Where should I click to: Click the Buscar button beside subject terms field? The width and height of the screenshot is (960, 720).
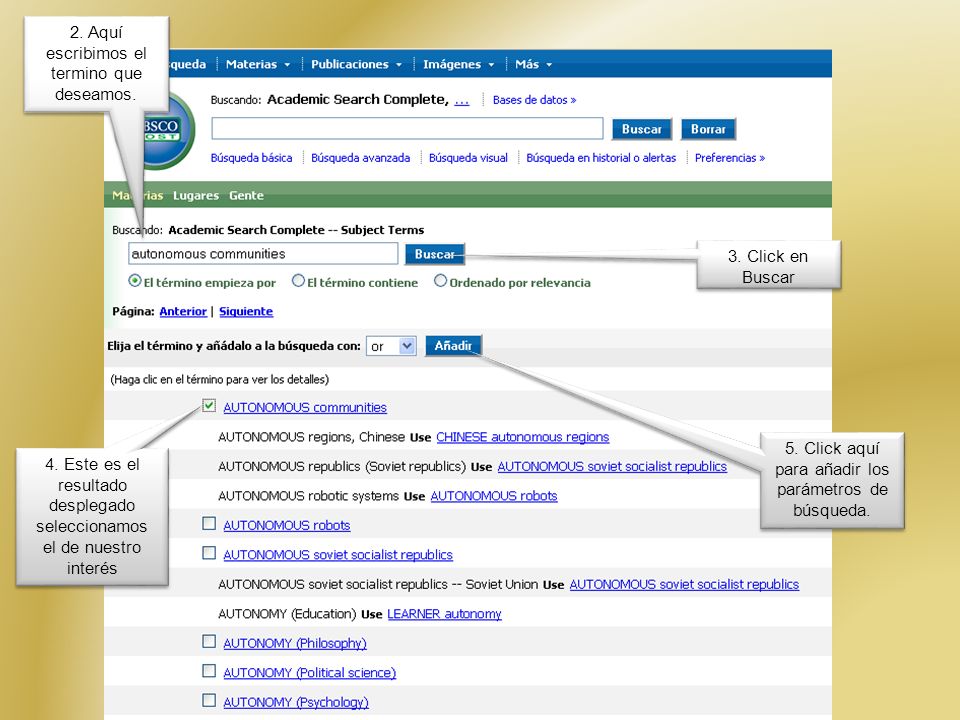coord(435,254)
